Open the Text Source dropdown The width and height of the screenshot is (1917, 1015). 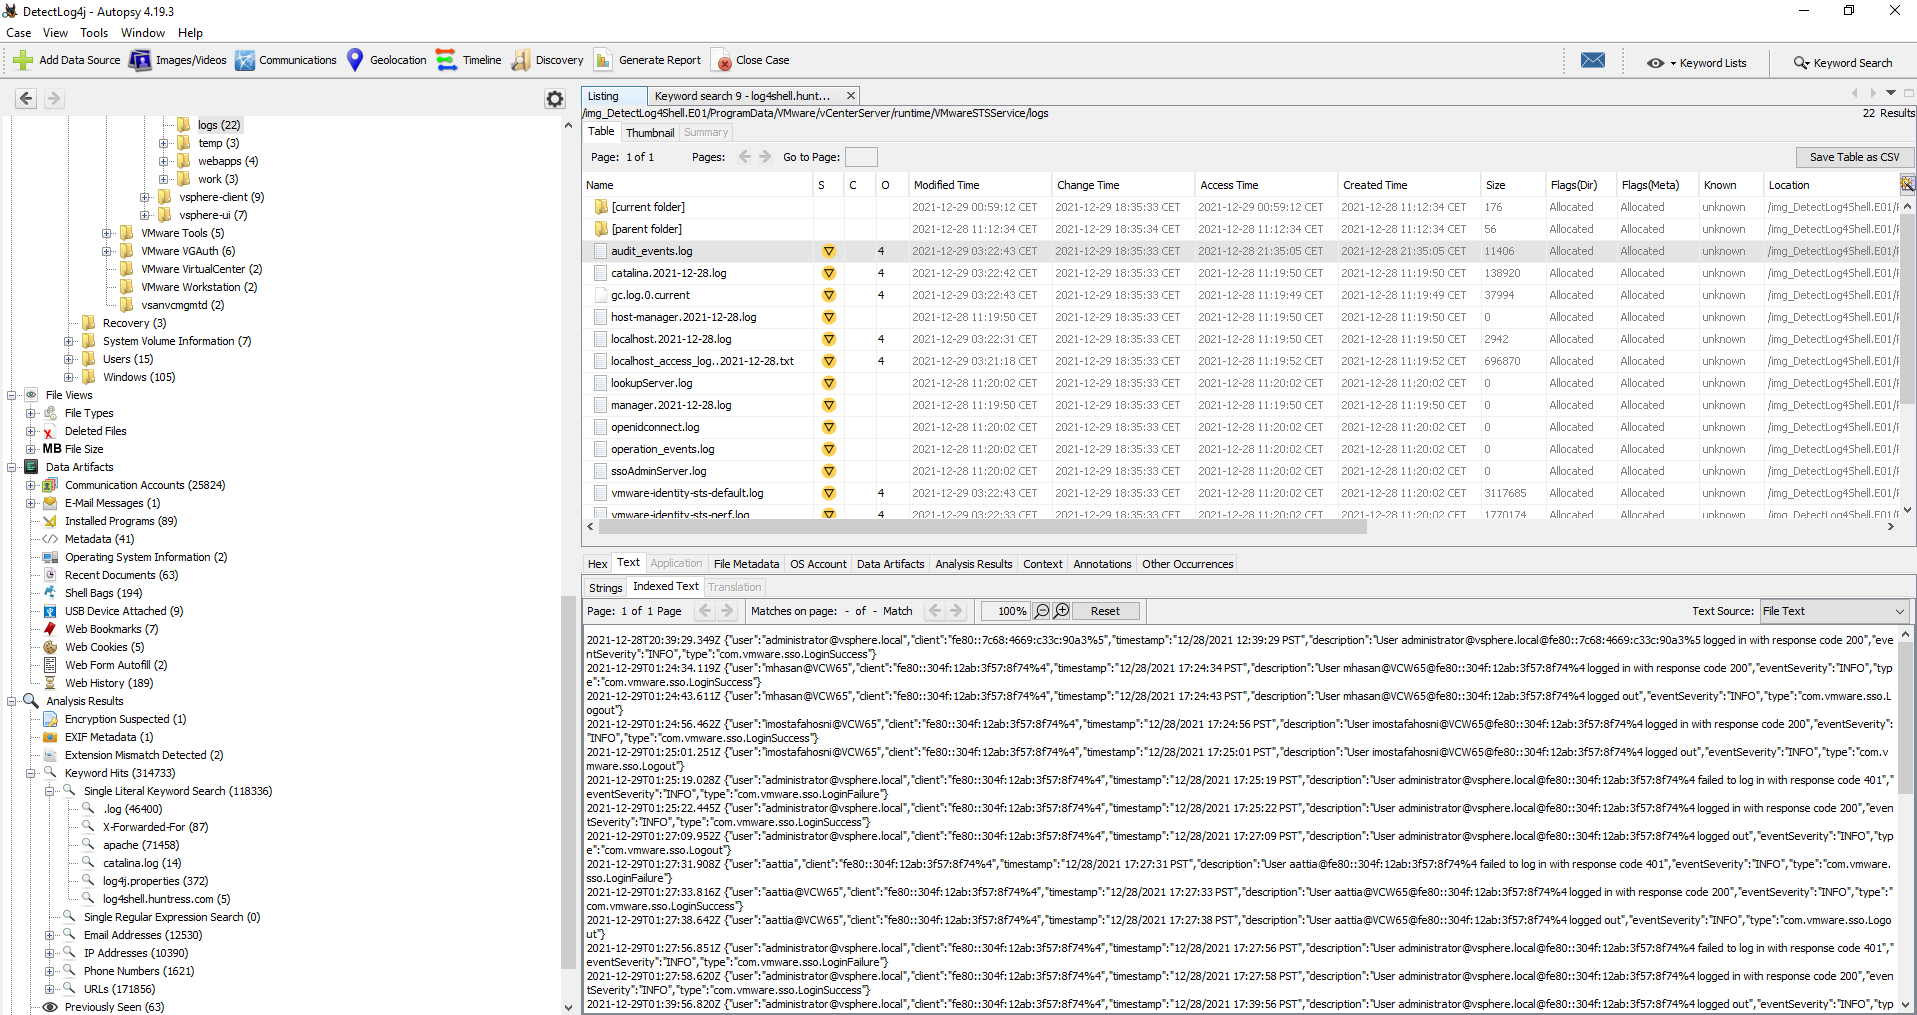(x=1833, y=611)
